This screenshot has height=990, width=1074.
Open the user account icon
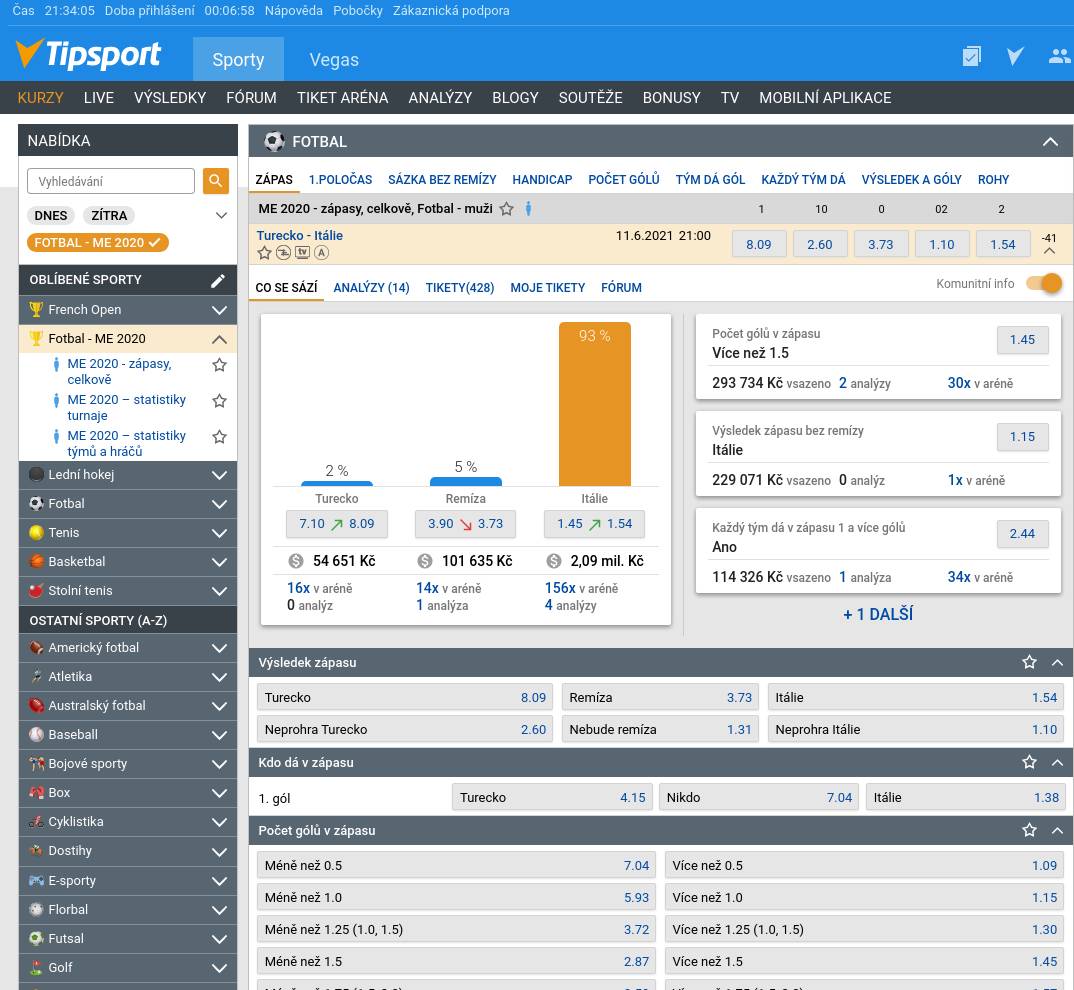tap(1059, 56)
